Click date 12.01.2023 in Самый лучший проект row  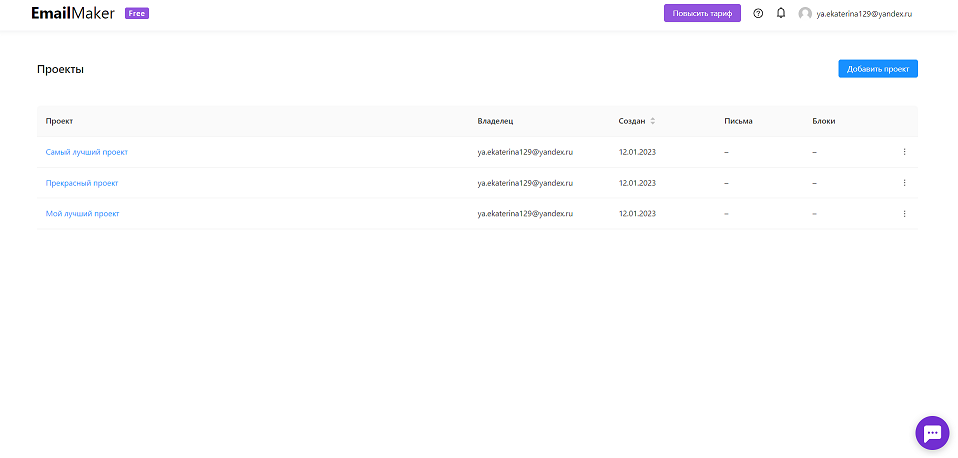pos(637,152)
